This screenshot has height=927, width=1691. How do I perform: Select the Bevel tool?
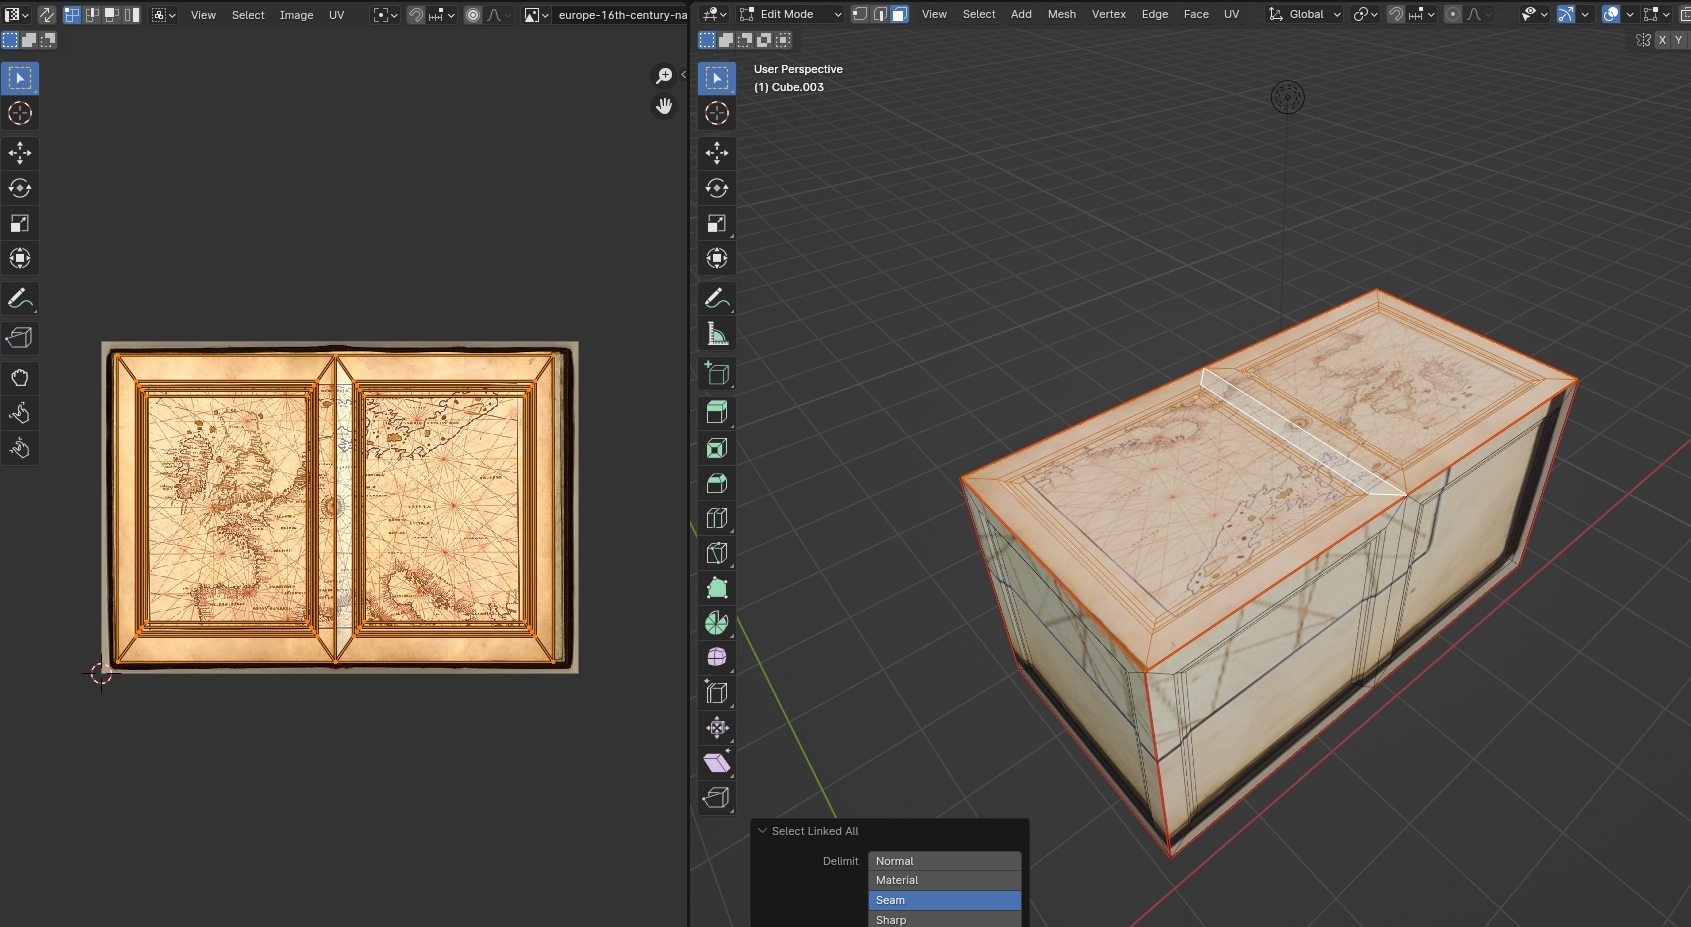coord(717,483)
